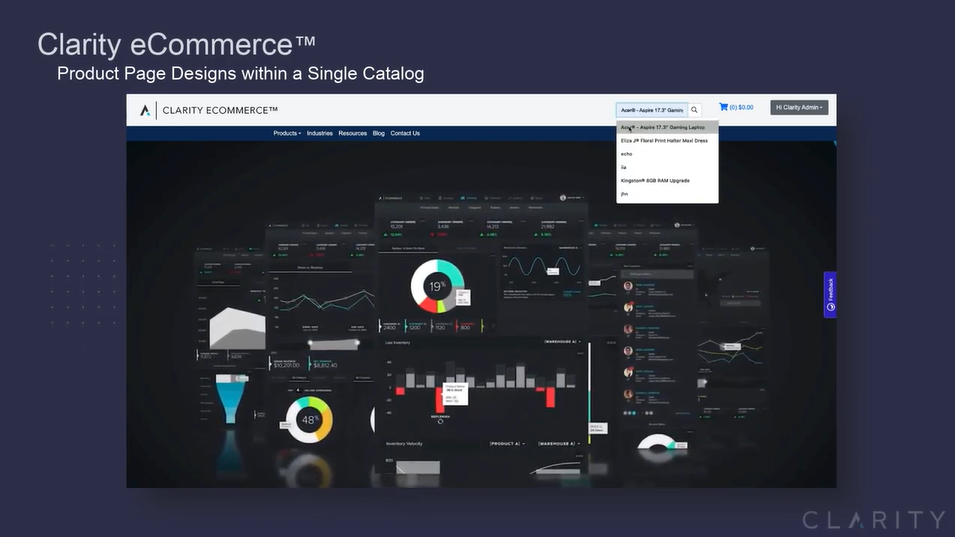Click the Clarity triangle logo icon
This screenshot has height=537, width=955.
[145, 110]
